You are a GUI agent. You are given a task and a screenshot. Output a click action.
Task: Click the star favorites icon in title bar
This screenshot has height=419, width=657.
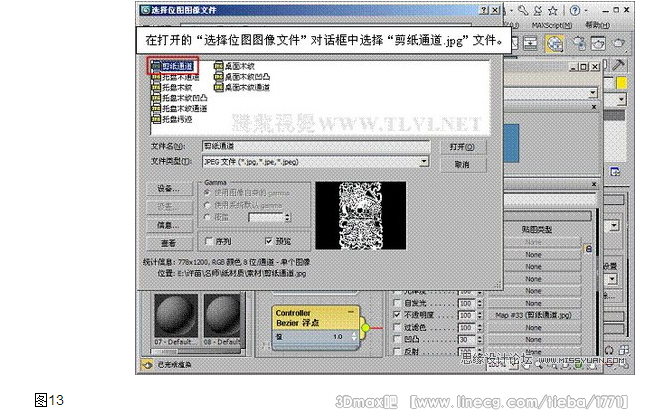pyautogui.click(x=553, y=10)
